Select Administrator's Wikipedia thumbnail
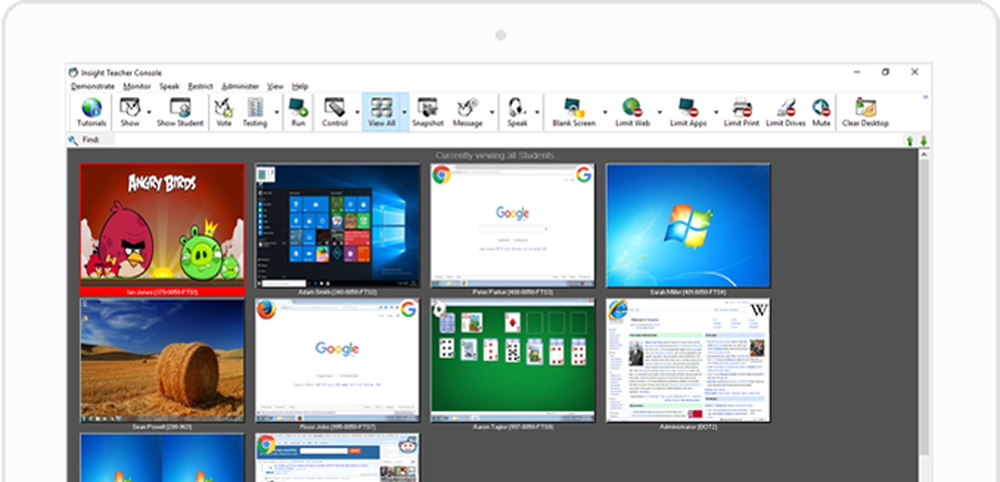 [688, 360]
